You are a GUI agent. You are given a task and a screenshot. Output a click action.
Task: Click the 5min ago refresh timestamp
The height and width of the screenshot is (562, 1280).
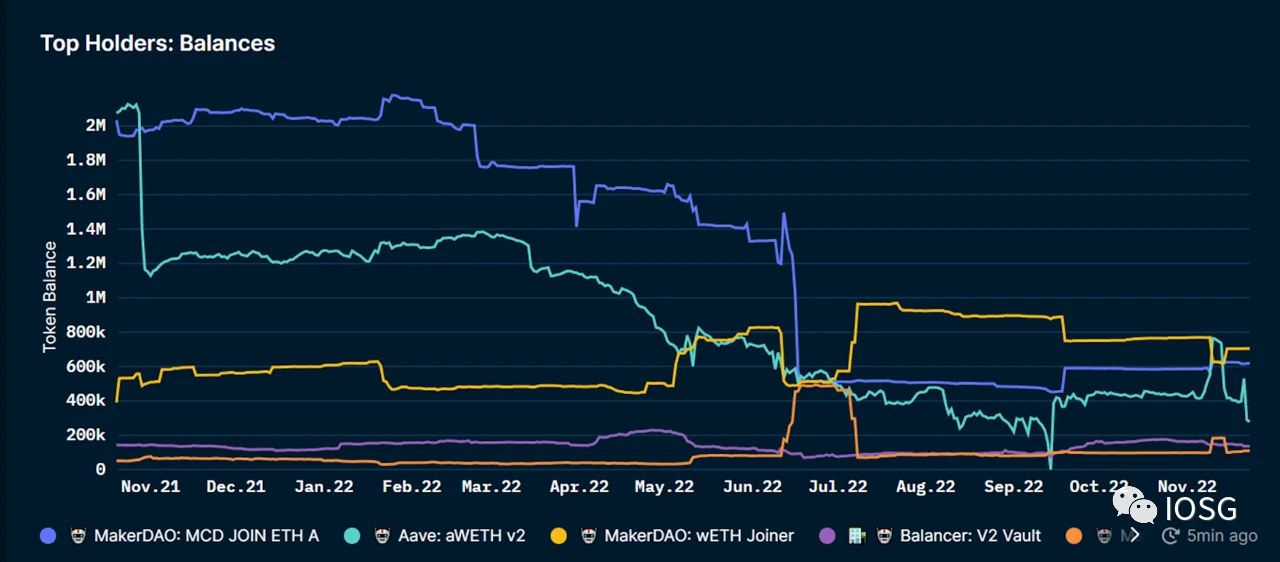click(1222, 536)
